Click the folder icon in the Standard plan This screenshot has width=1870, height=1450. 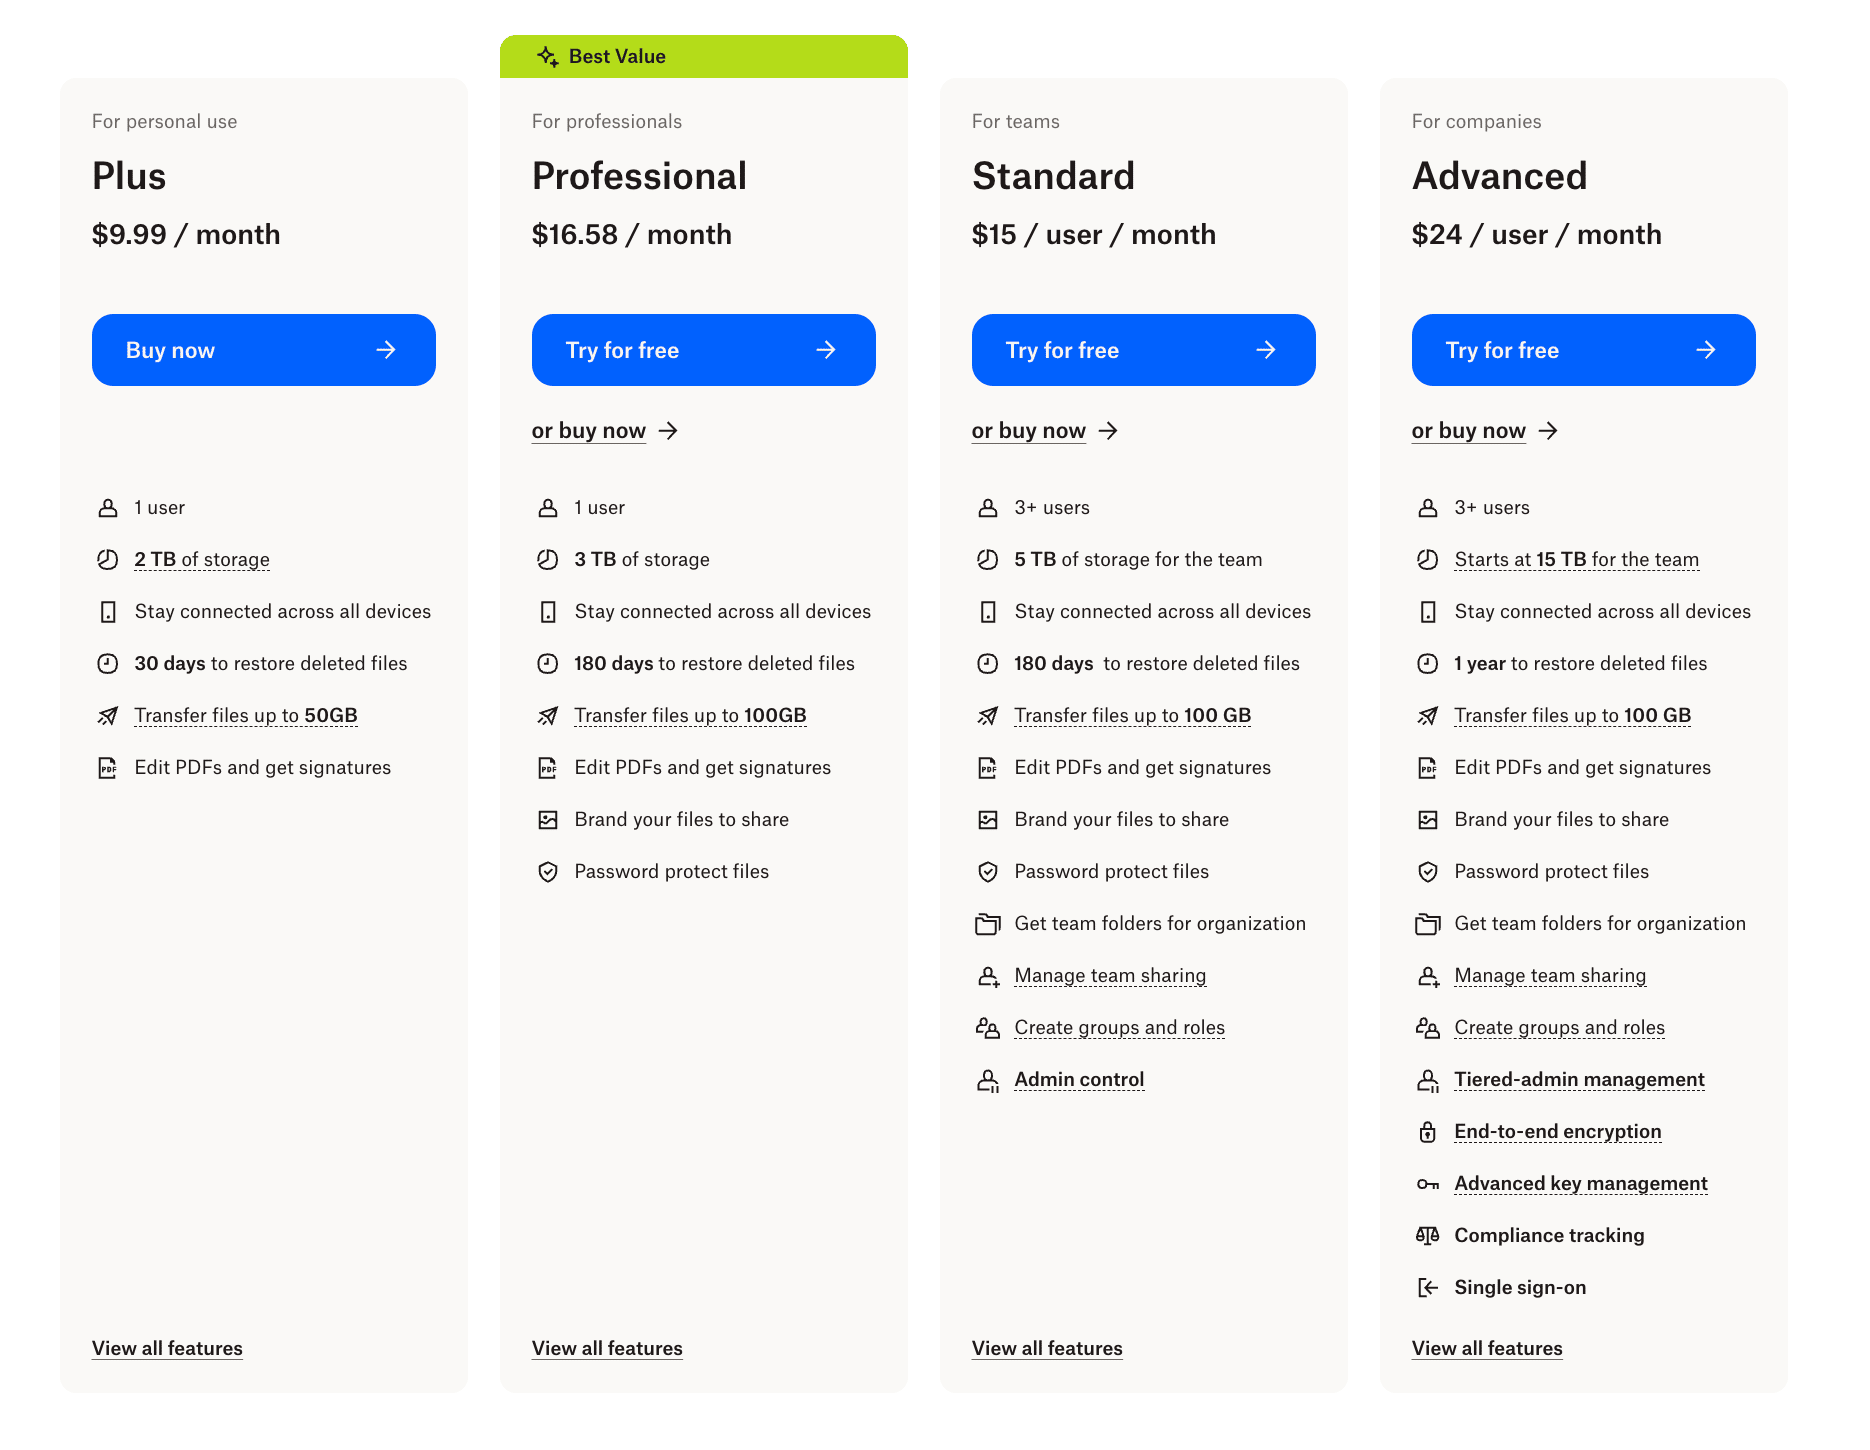point(987,924)
